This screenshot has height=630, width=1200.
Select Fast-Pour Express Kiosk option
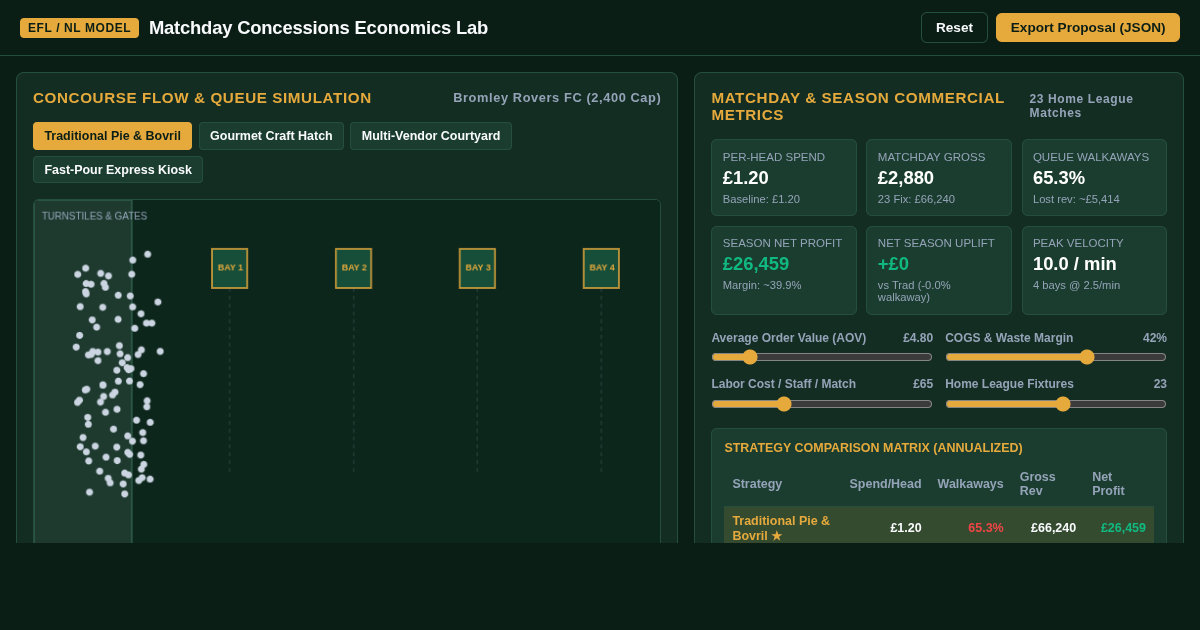[x=118, y=170]
